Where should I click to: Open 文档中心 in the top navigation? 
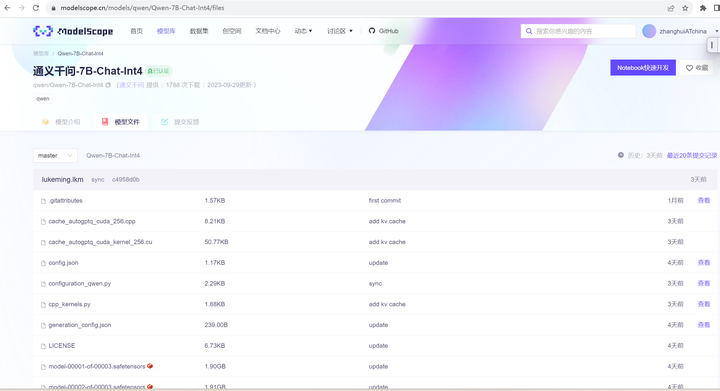(268, 31)
